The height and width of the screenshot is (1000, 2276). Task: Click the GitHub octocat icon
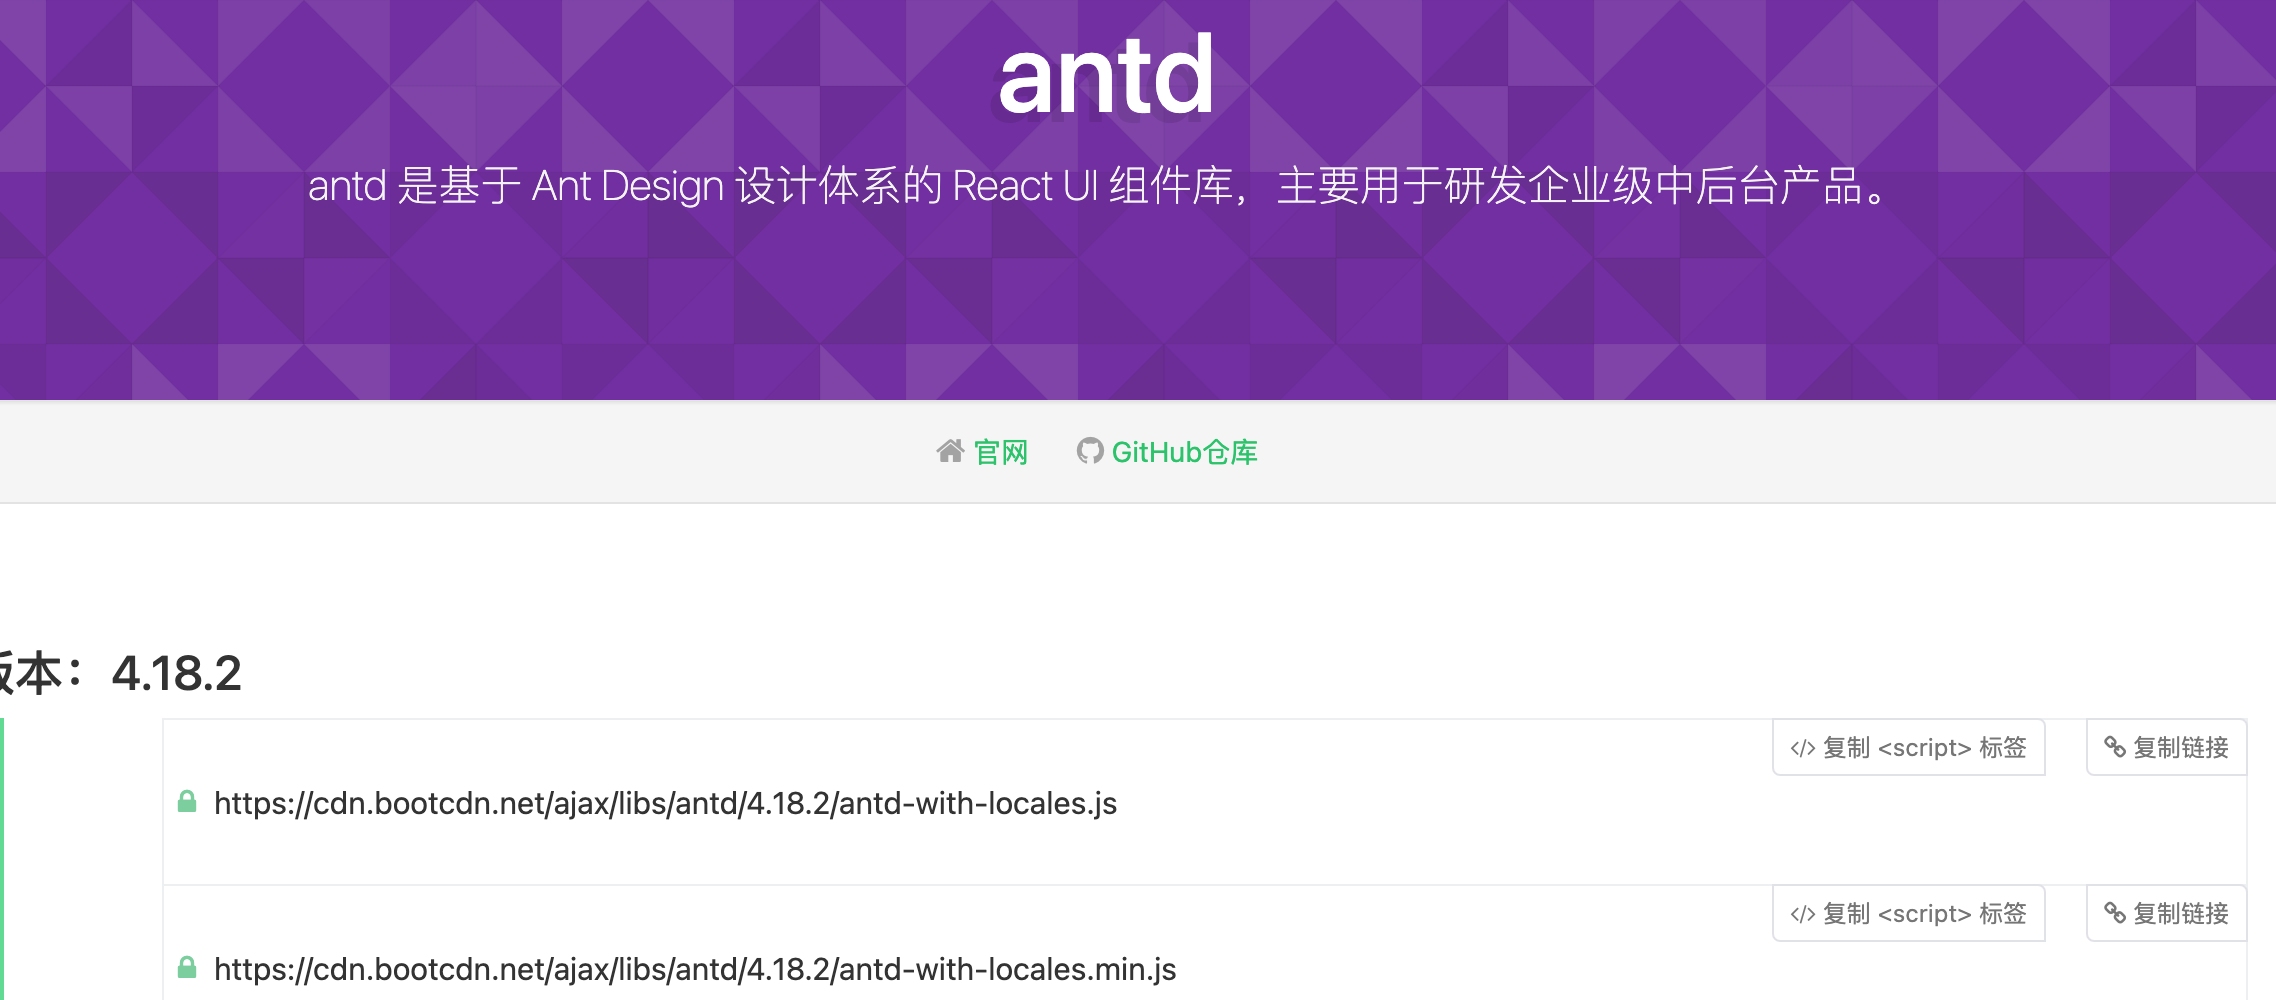pos(1089,452)
